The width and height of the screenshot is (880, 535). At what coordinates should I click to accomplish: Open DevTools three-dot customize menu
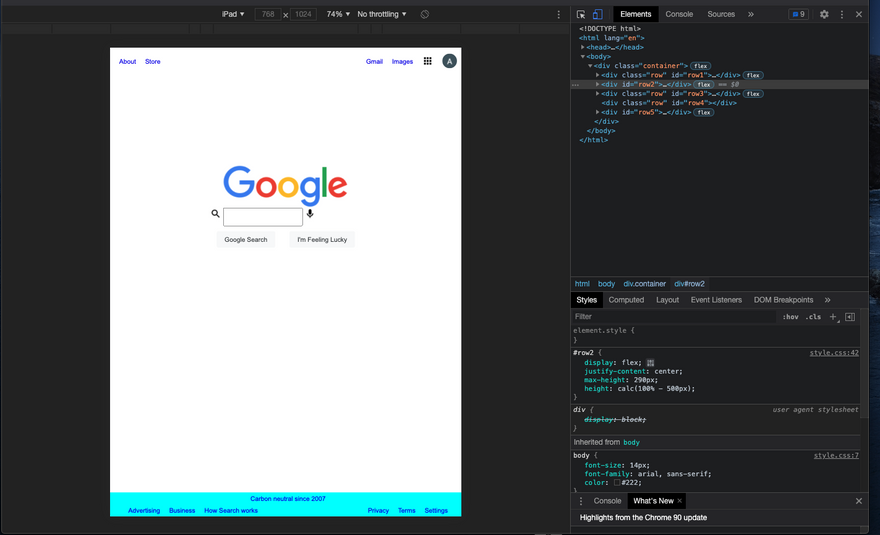click(x=841, y=15)
